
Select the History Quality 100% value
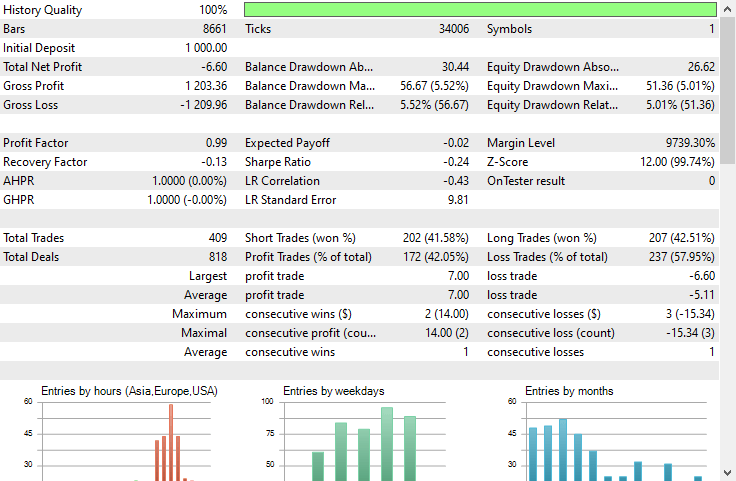(x=213, y=10)
